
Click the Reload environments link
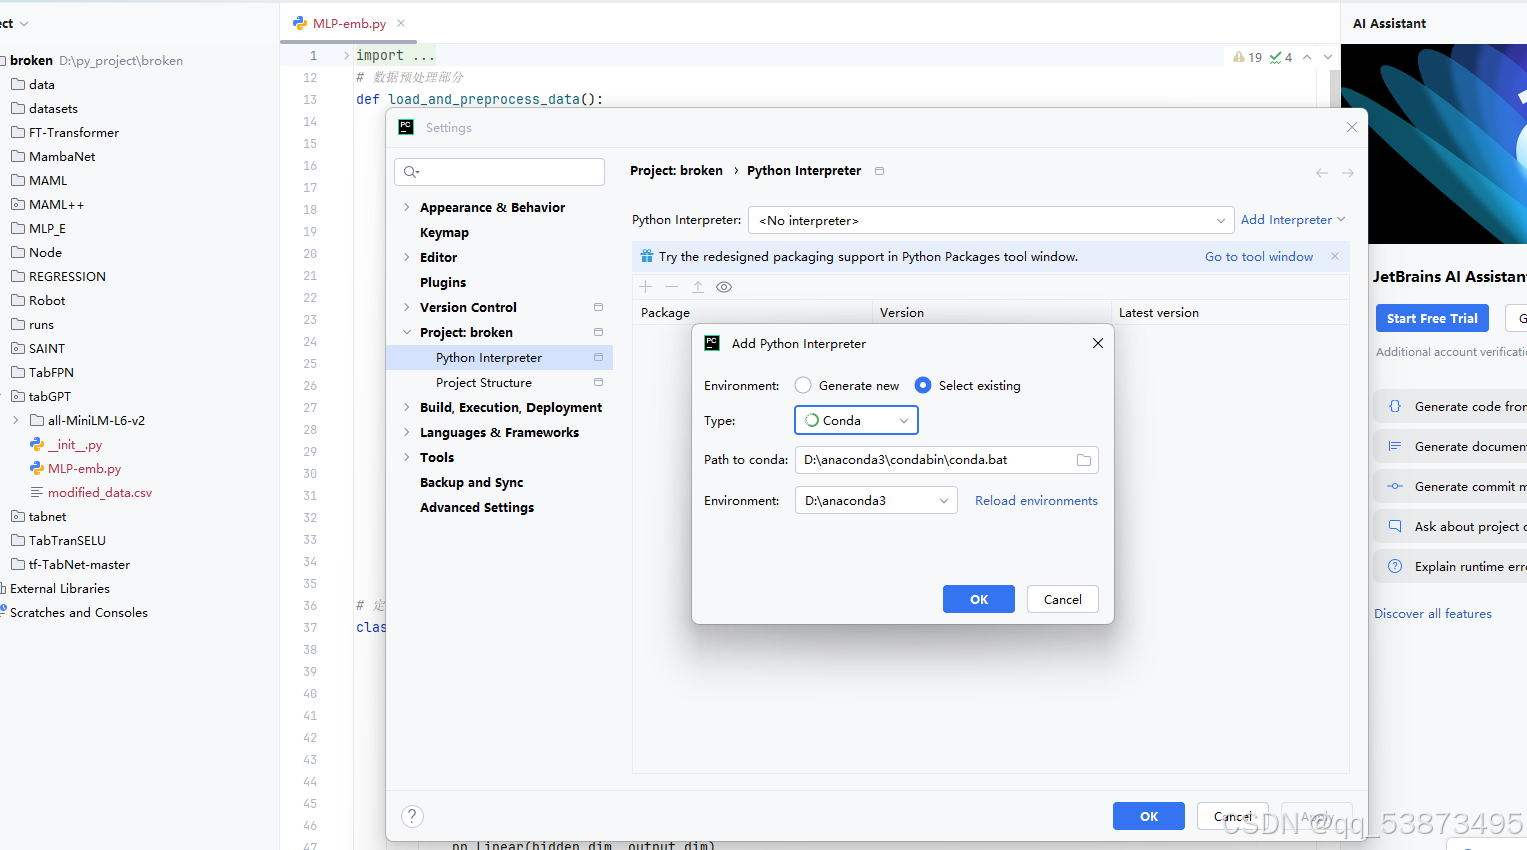tap(1036, 501)
